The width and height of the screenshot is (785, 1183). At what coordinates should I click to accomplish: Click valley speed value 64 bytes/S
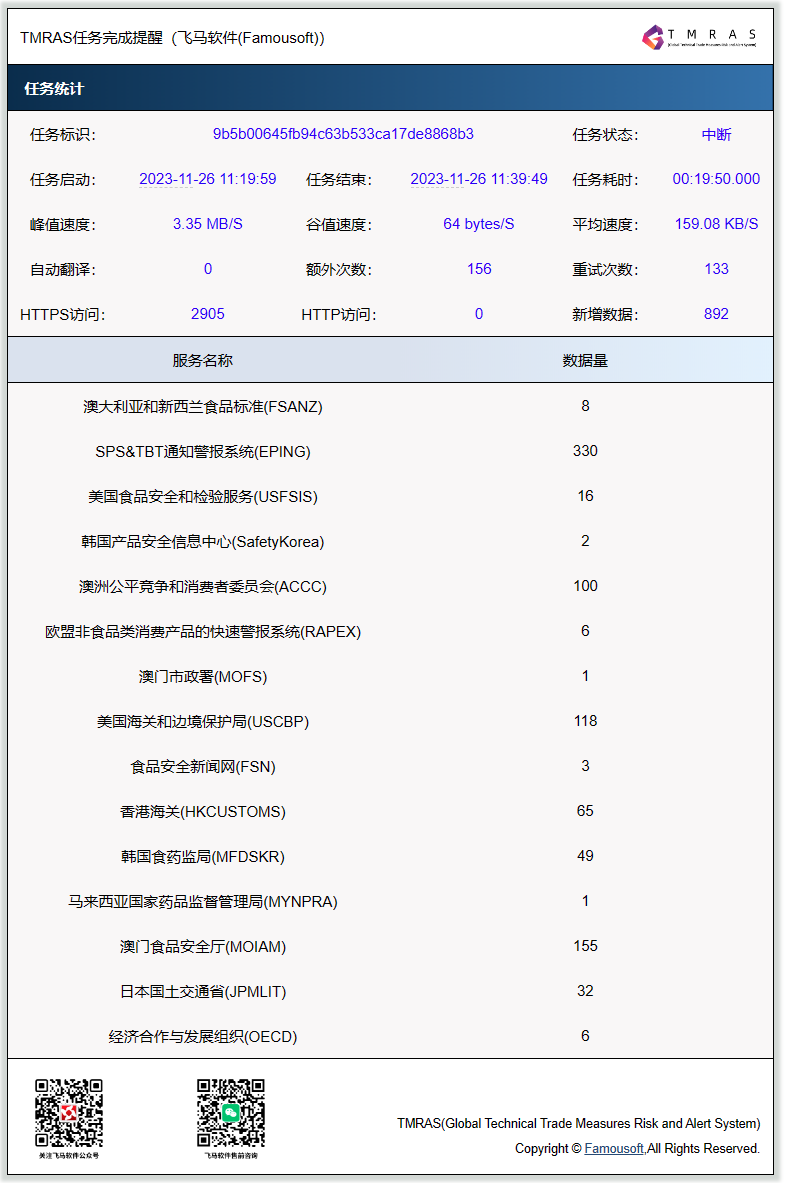(x=479, y=224)
